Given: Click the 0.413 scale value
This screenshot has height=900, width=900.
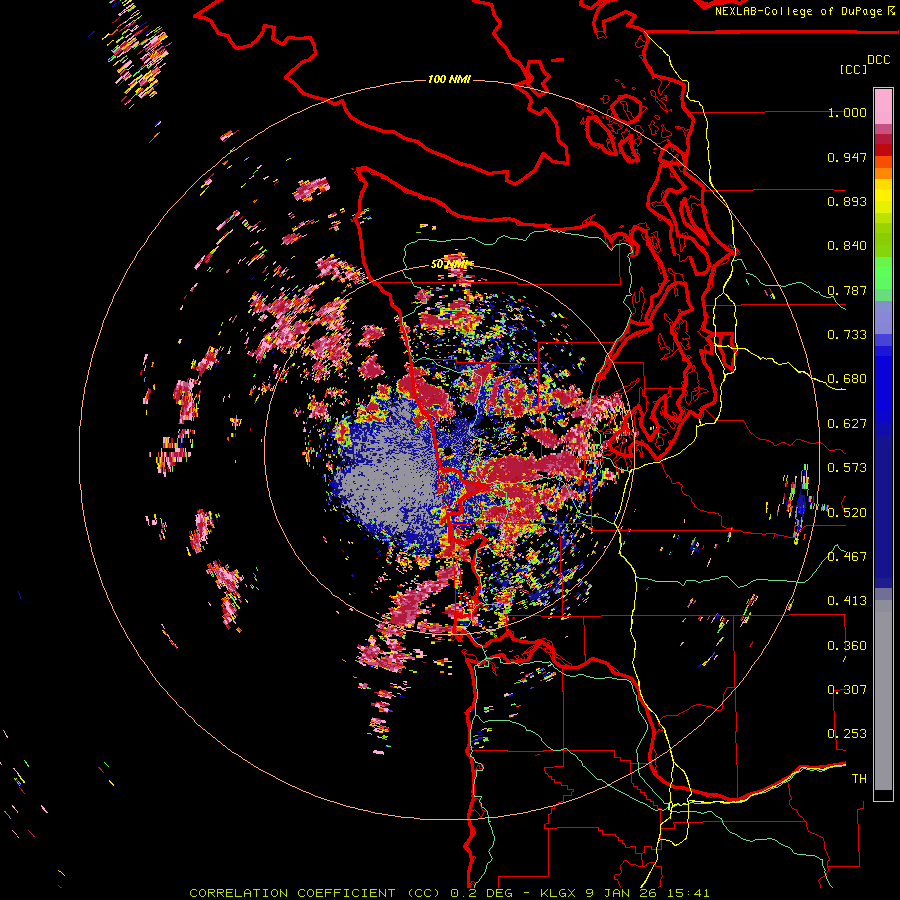Looking at the screenshot, I should point(847,601).
